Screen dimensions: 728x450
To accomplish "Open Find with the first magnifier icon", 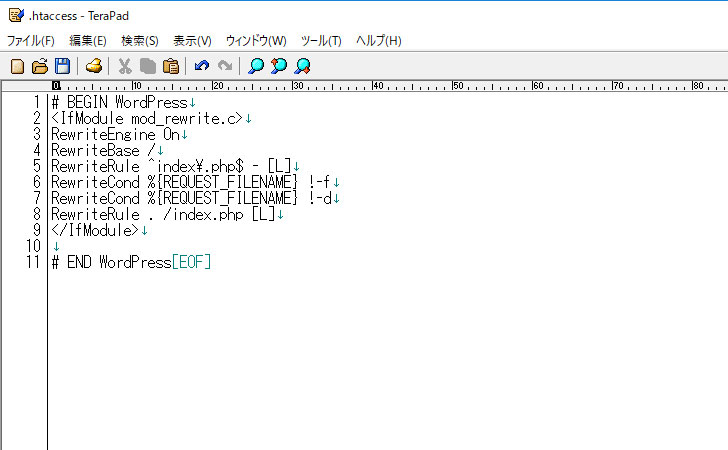I will click(256, 66).
